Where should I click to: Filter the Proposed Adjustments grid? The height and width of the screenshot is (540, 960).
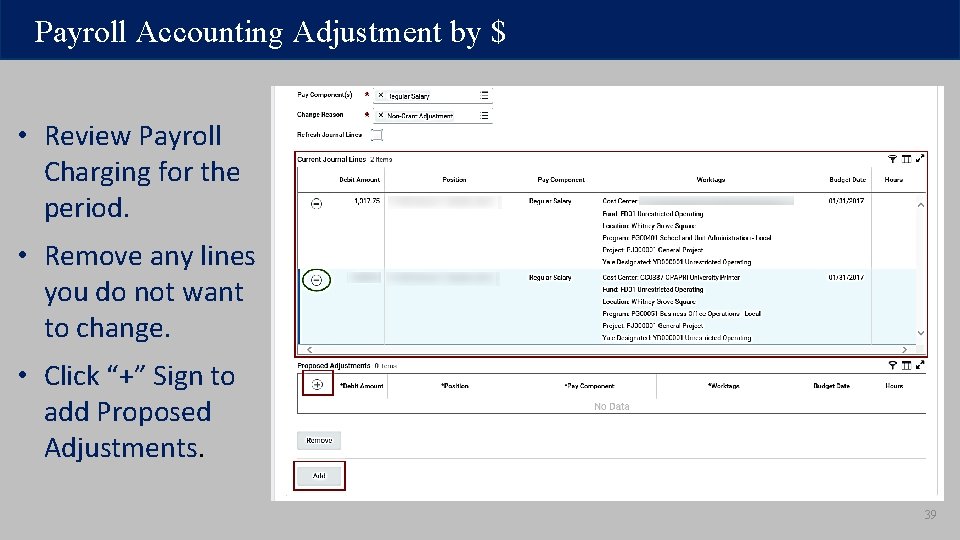pos(893,366)
